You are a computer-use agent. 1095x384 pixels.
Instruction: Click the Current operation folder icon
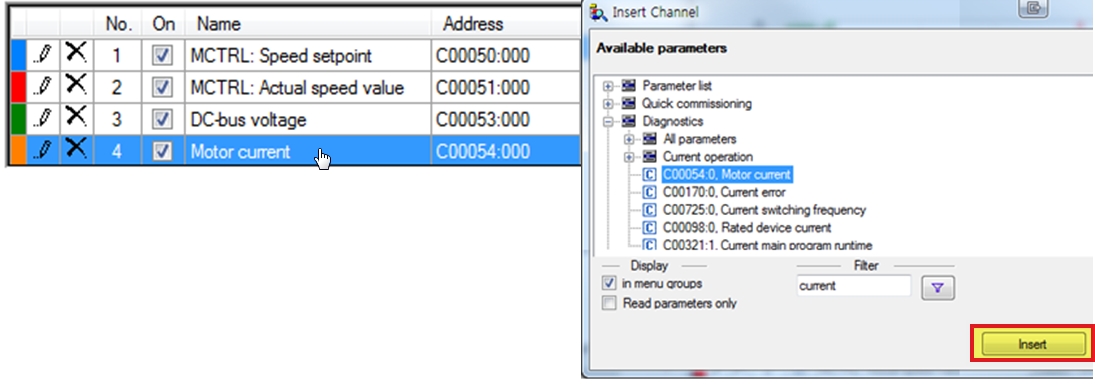pyautogui.click(x=649, y=157)
